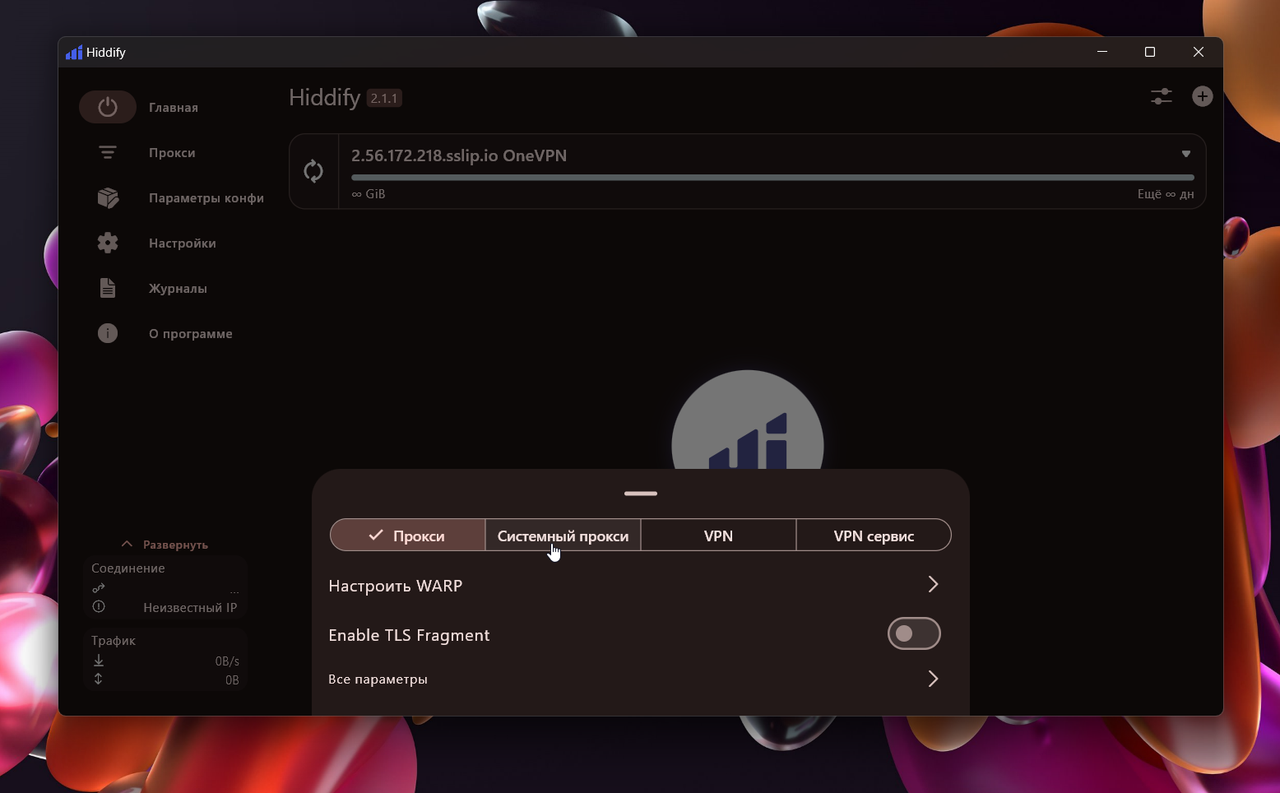Screen dimensions: 1280x793
Task: Click the Трафик panel heading
Action: click(113, 640)
